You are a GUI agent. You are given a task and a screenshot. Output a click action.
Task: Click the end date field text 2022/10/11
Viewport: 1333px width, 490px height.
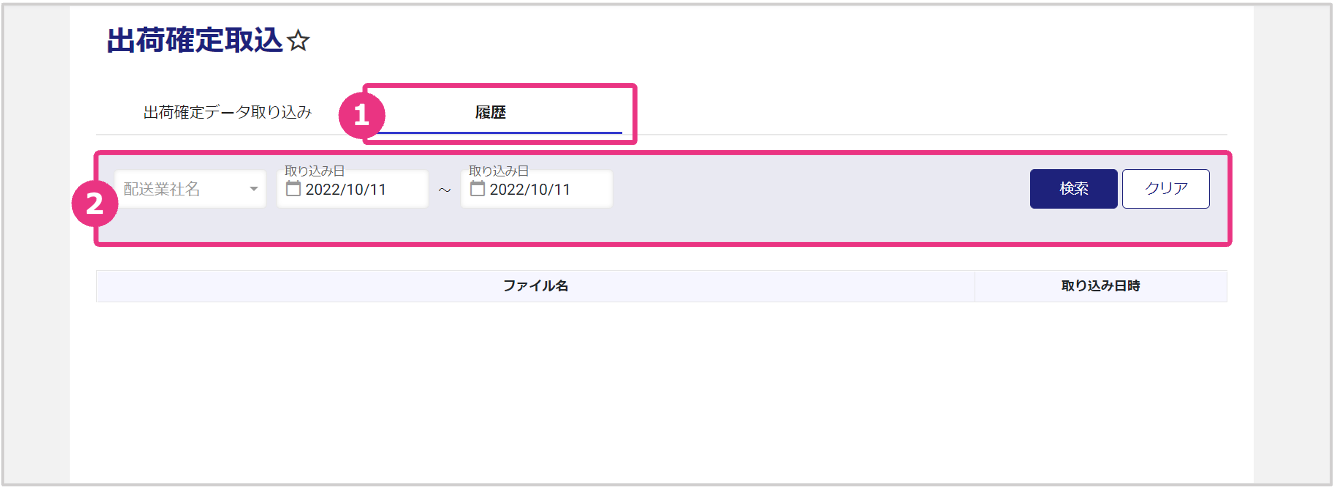coord(530,190)
